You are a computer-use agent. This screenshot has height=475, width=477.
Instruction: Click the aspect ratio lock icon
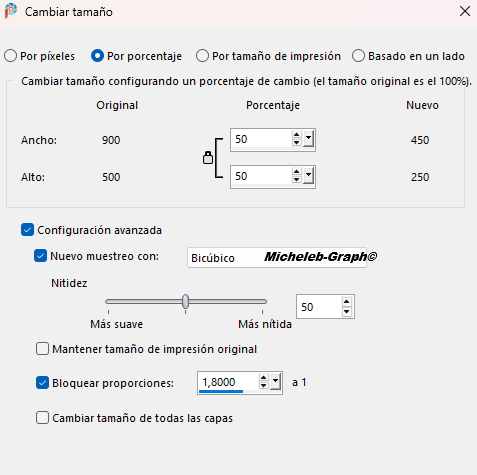point(208,158)
